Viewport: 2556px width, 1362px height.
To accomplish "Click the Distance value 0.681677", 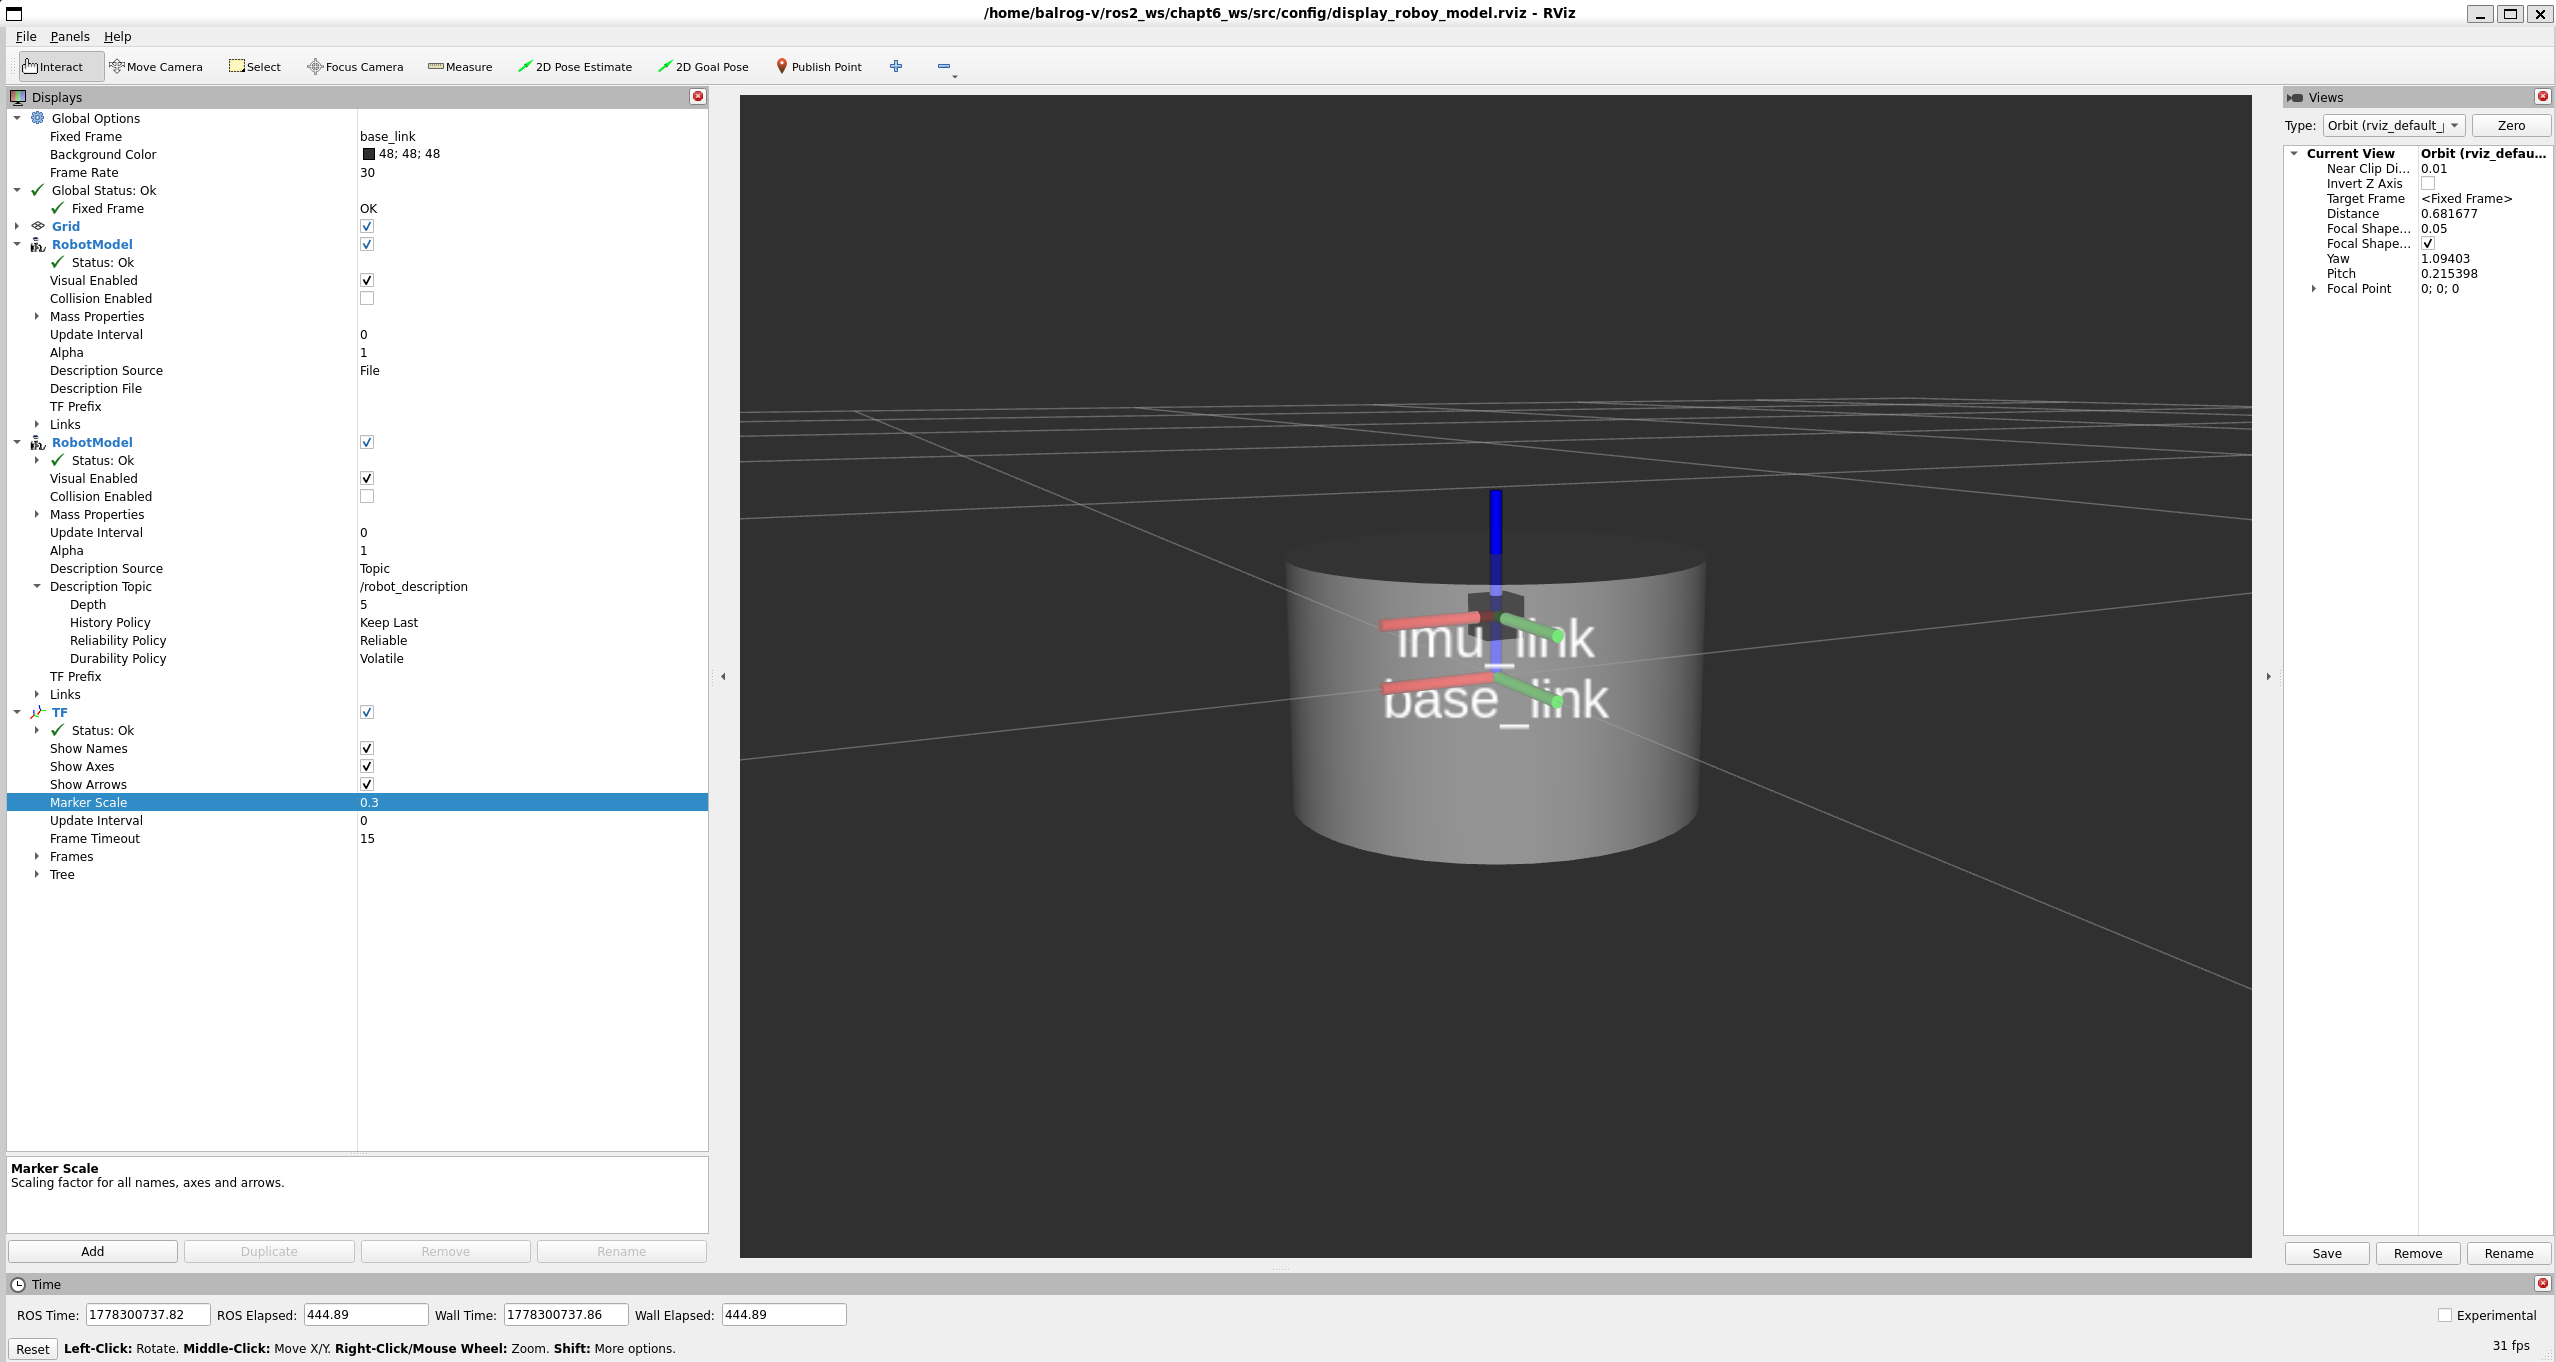I will pyautogui.click(x=2449, y=213).
